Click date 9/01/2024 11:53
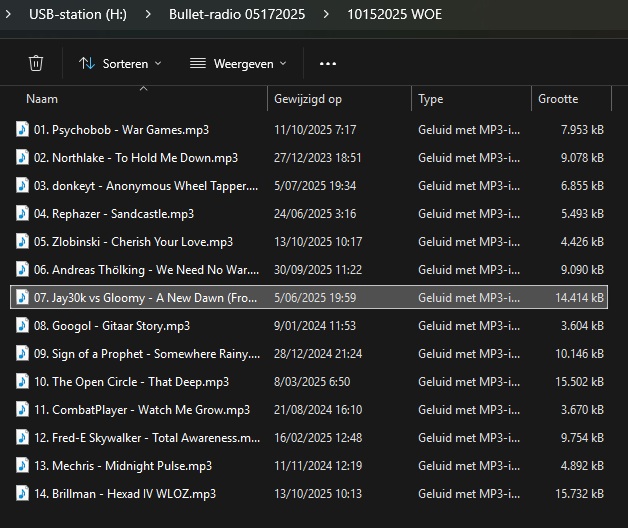Screen dimensions: 628x528 (x=315, y=326)
